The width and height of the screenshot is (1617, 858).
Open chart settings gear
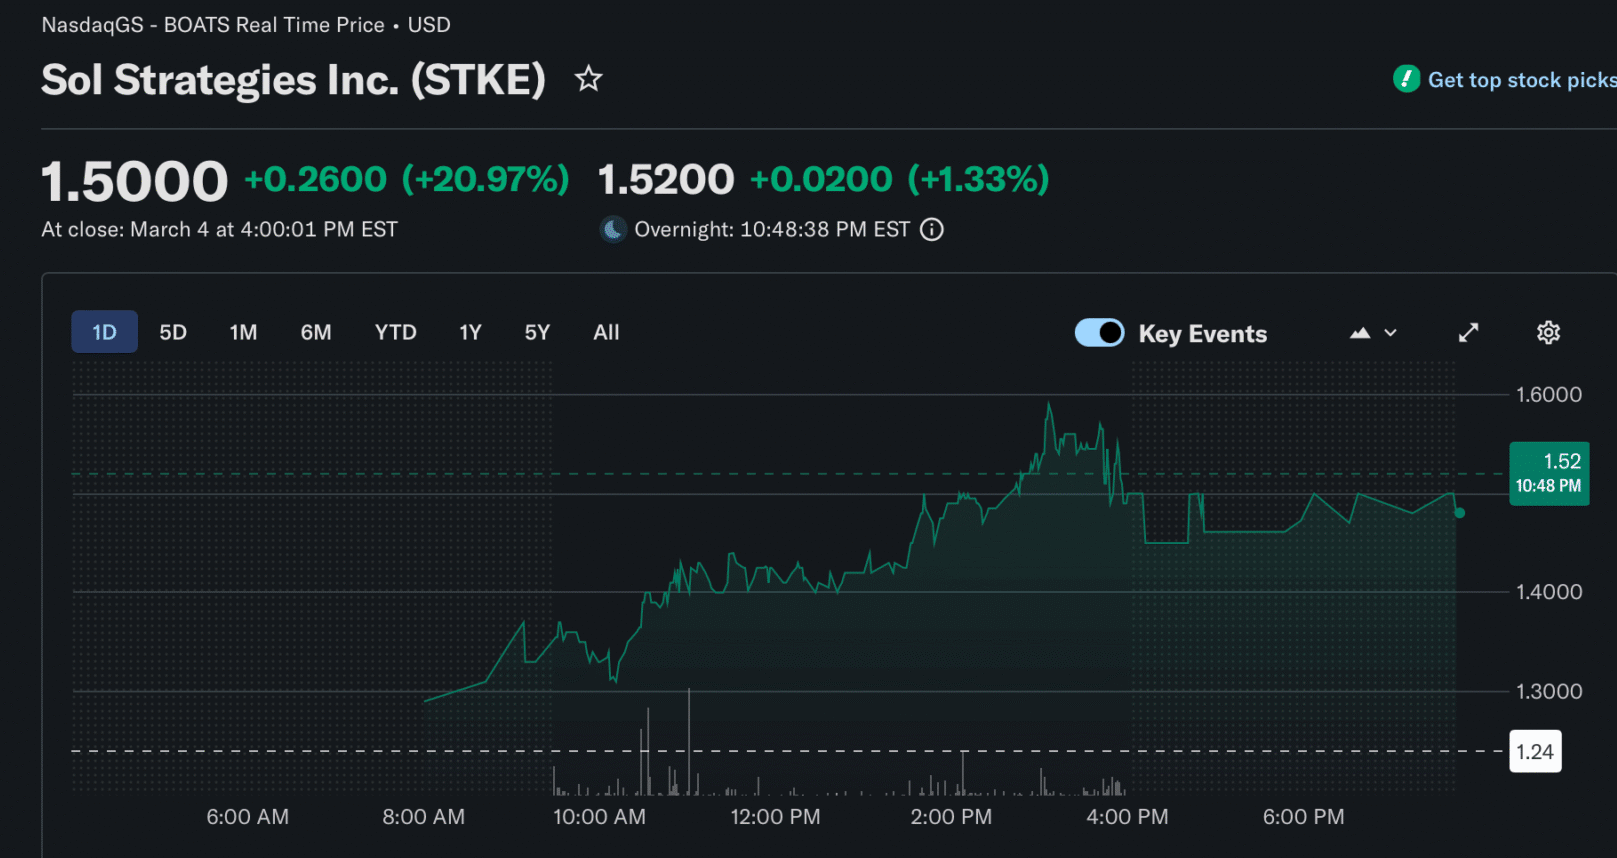pos(1547,333)
